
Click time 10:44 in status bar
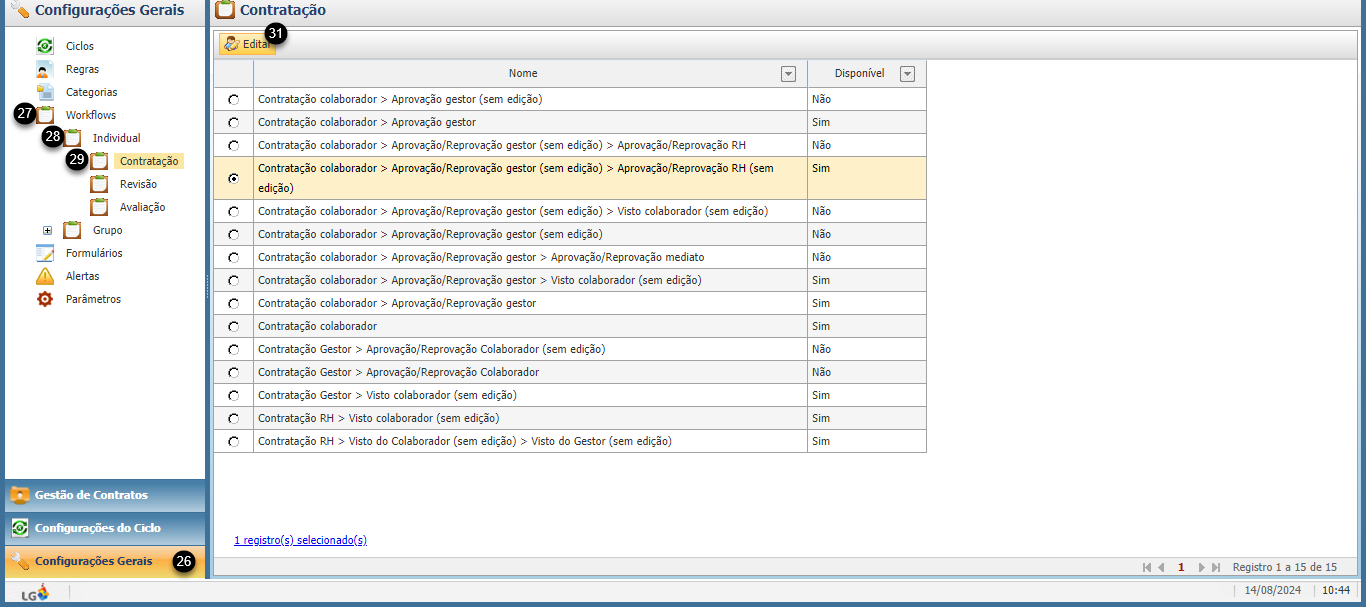coord(1336,590)
